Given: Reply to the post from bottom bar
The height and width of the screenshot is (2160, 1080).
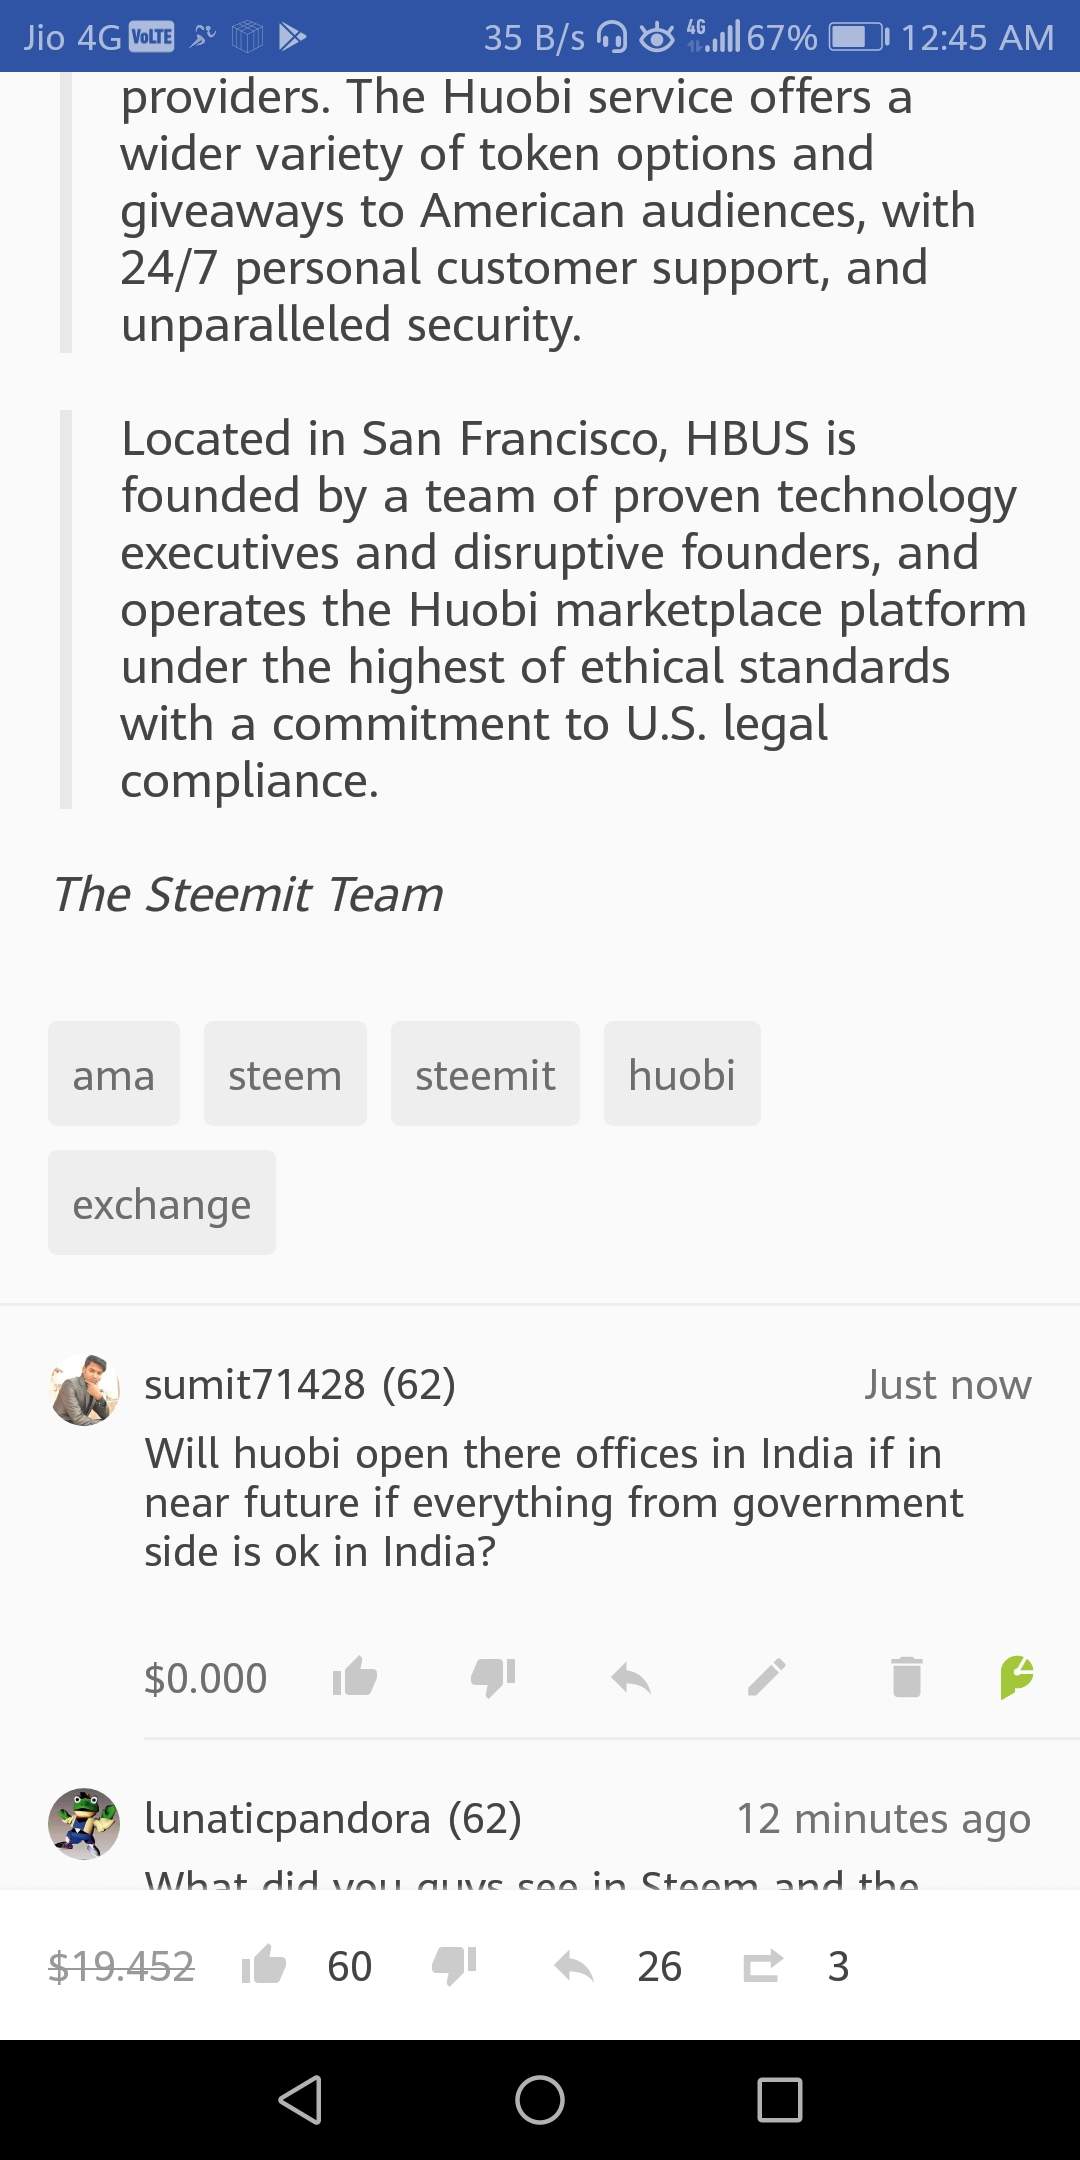Looking at the screenshot, I should (574, 1966).
